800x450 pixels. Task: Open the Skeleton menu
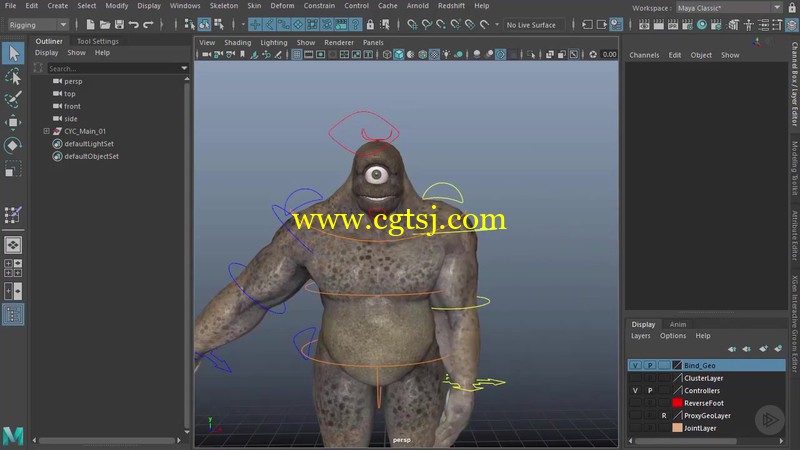[223, 6]
